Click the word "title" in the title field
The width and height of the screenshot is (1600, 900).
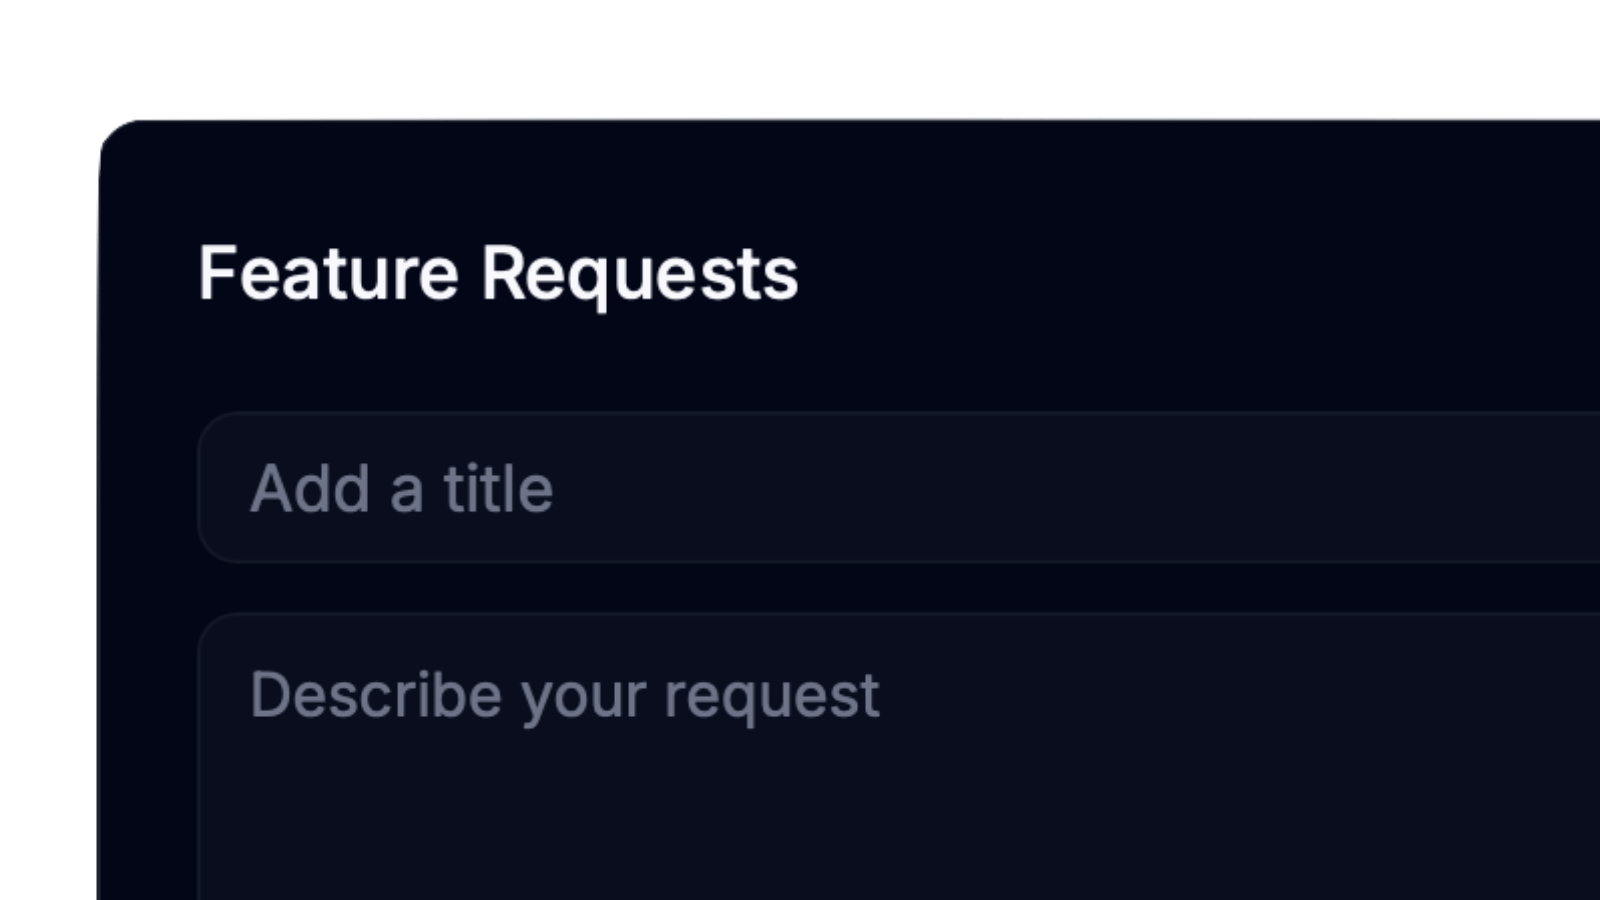[498, 489]
